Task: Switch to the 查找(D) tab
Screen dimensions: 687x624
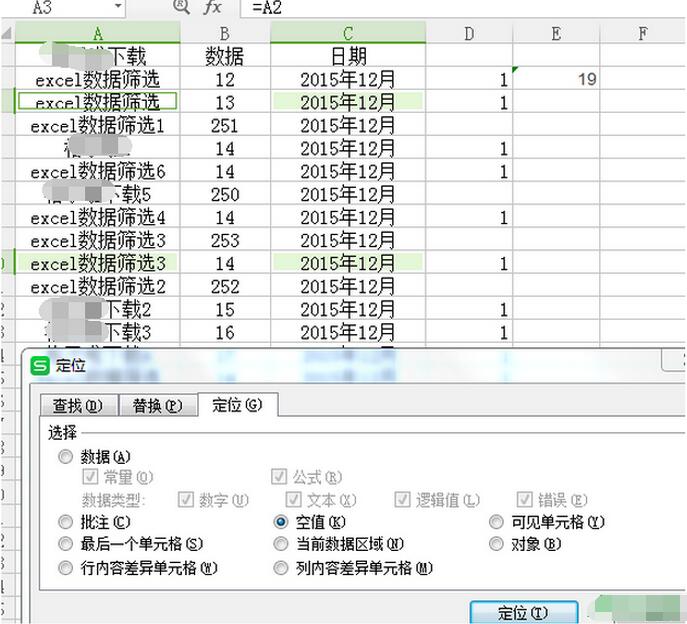Action: (x=78, y=405)
